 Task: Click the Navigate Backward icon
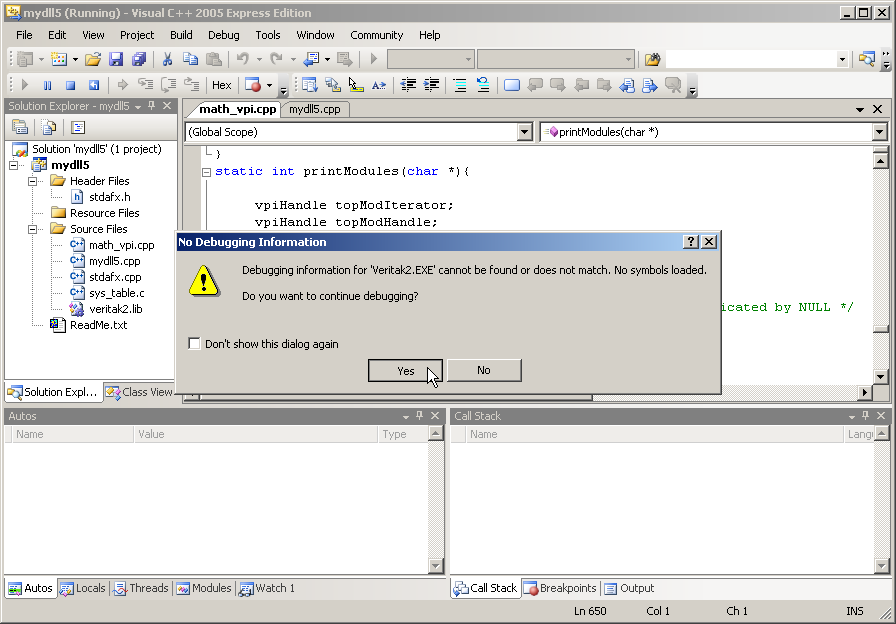pos(311,59)
